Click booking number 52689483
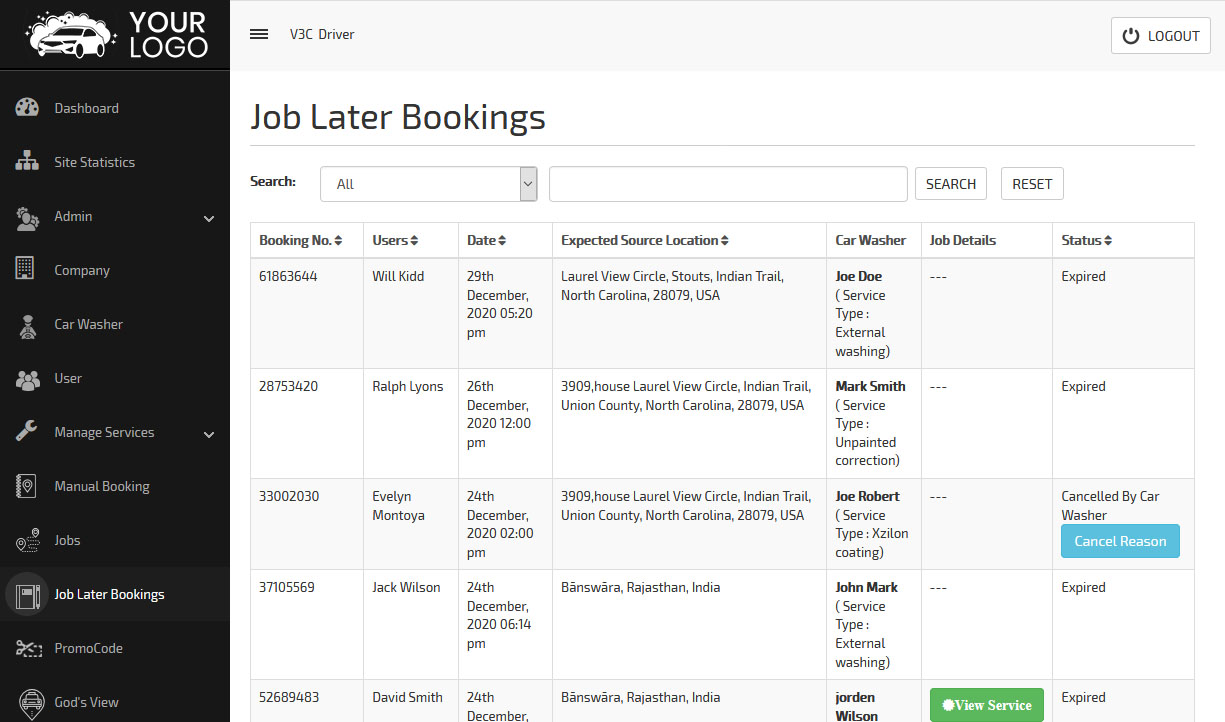This screenshot has height=722, width=1225. click(289, 698)
